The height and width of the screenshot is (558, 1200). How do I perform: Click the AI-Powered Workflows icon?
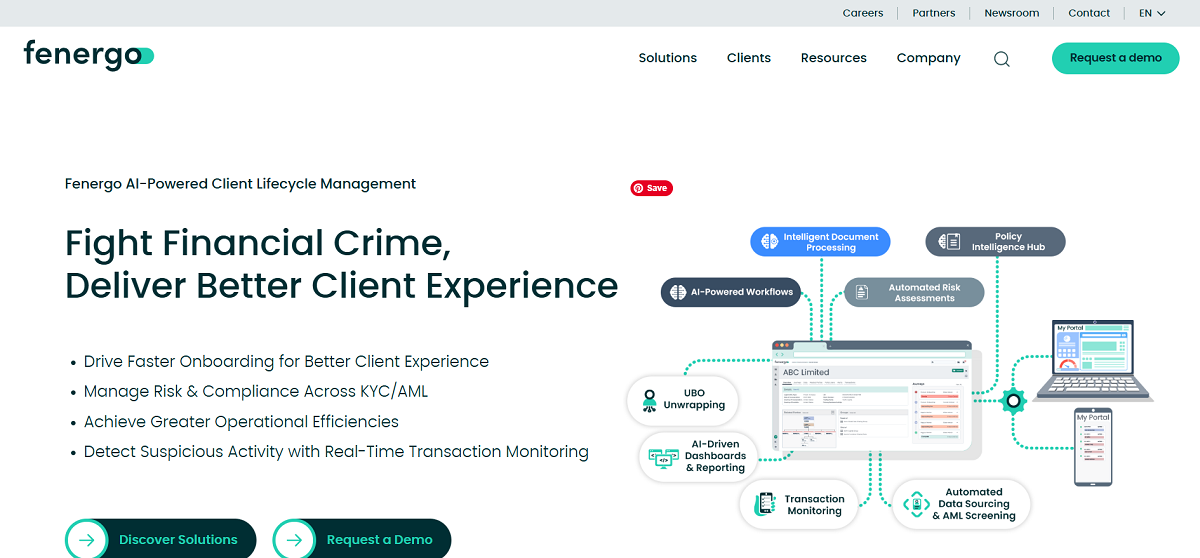pos(677,292)
